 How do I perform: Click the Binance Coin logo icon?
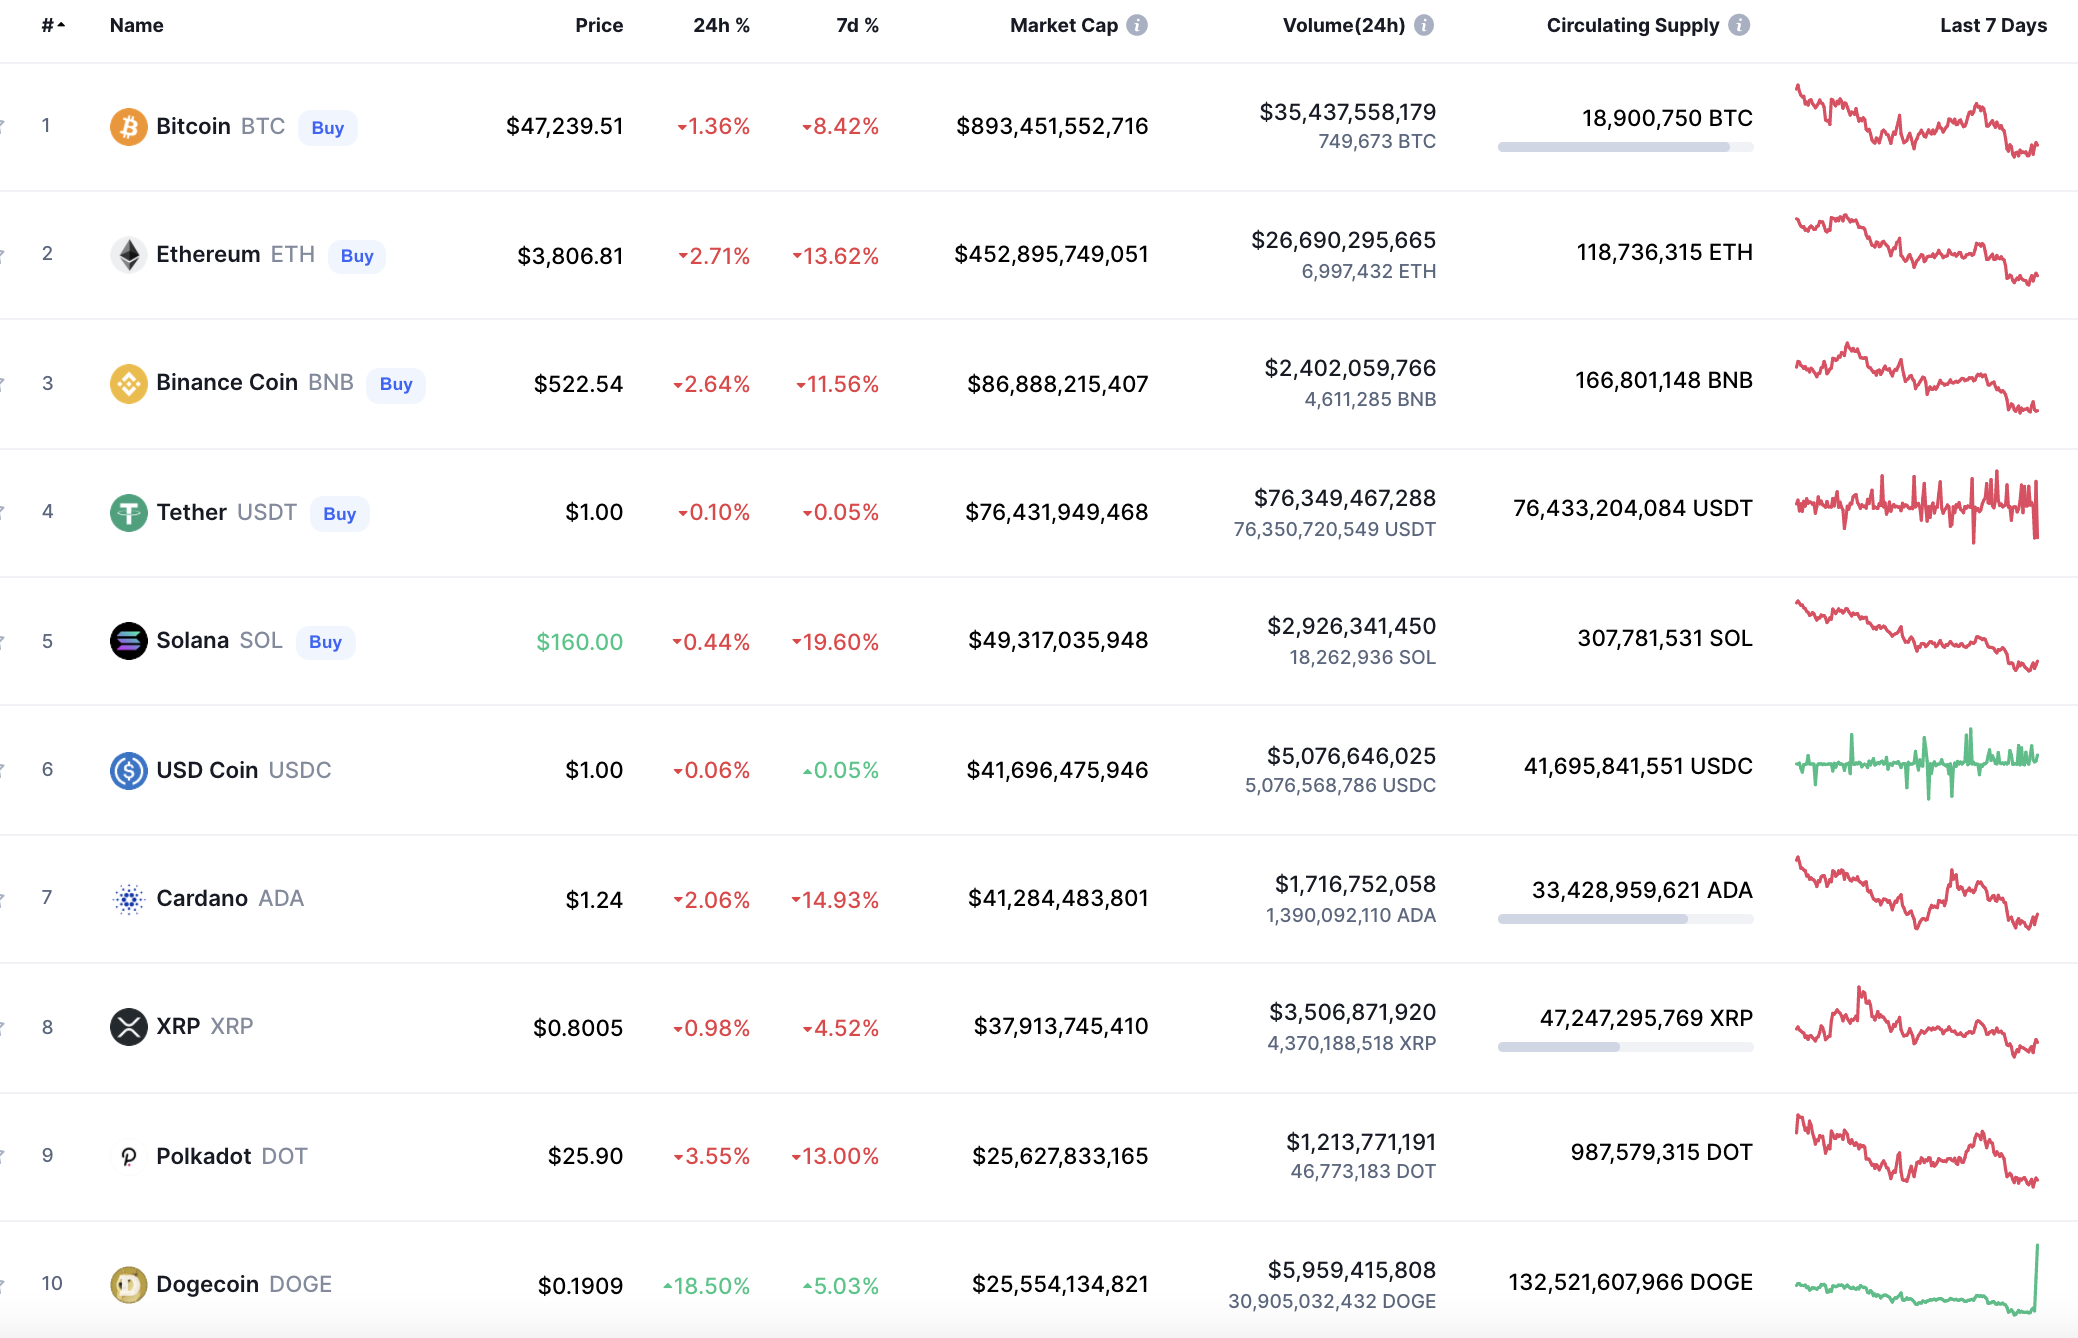[x=128, y=383]
